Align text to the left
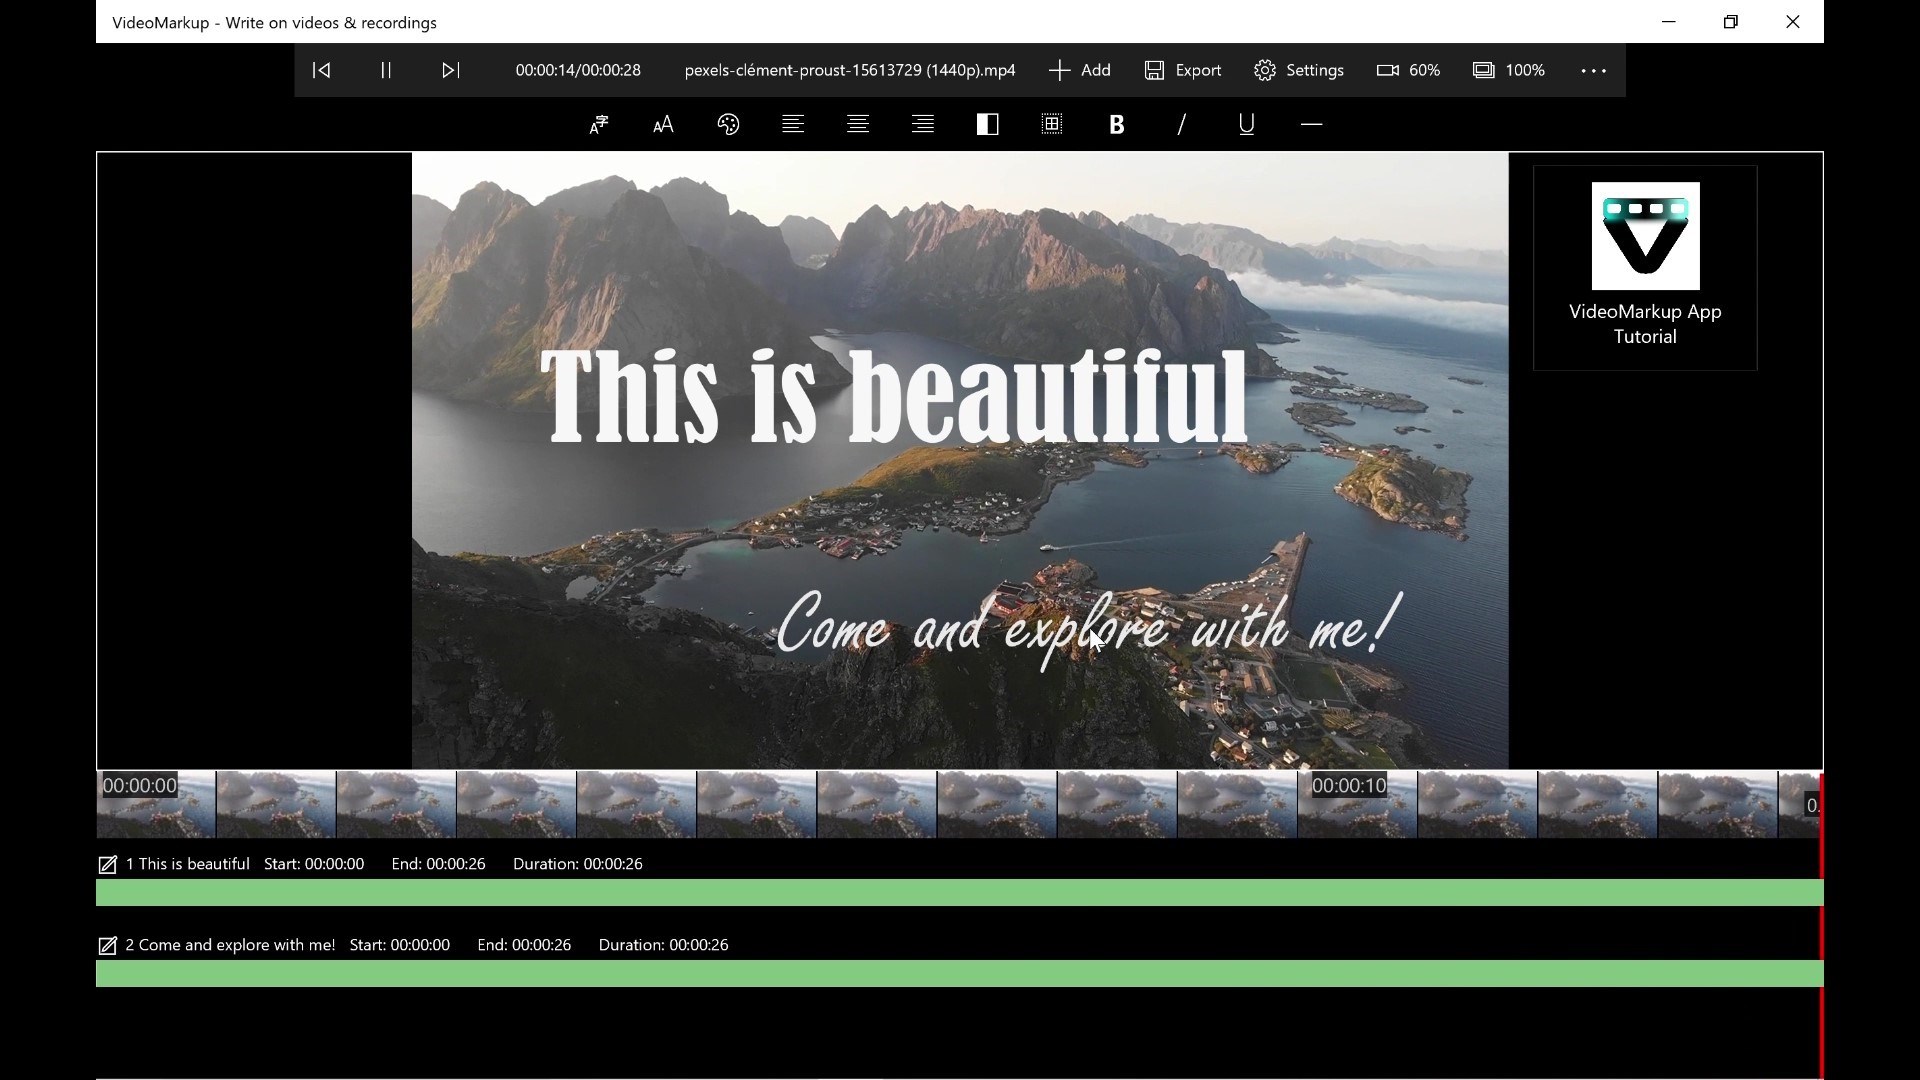The image size is (1920, 1080). [x=793, y=124]
